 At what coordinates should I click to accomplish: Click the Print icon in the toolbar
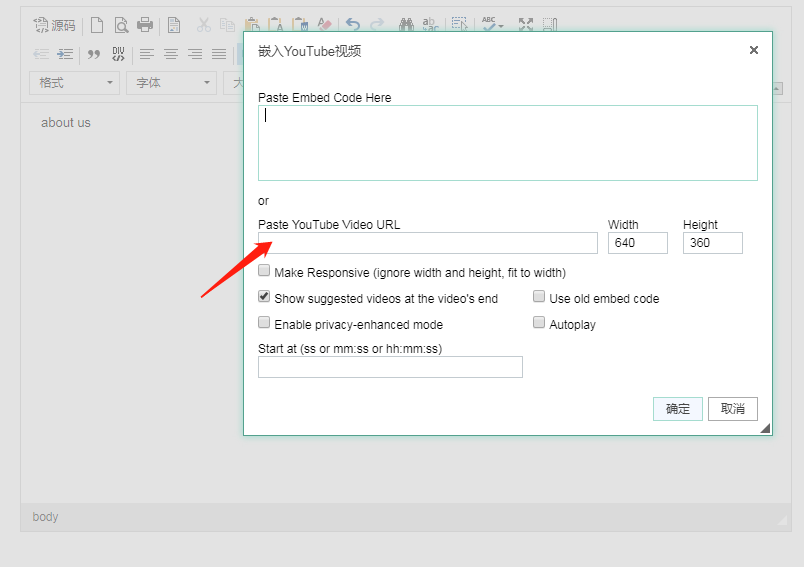[x=145, y=25]
